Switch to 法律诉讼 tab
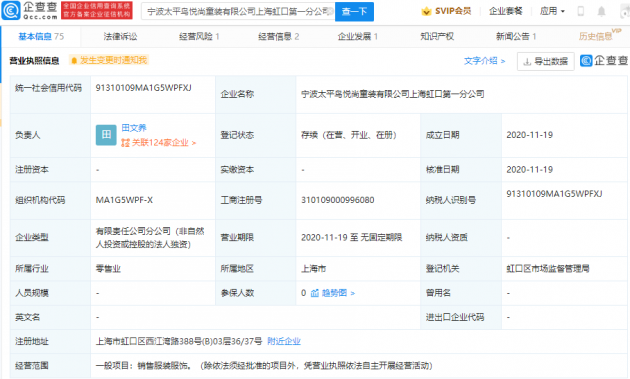 click(120, 37)
